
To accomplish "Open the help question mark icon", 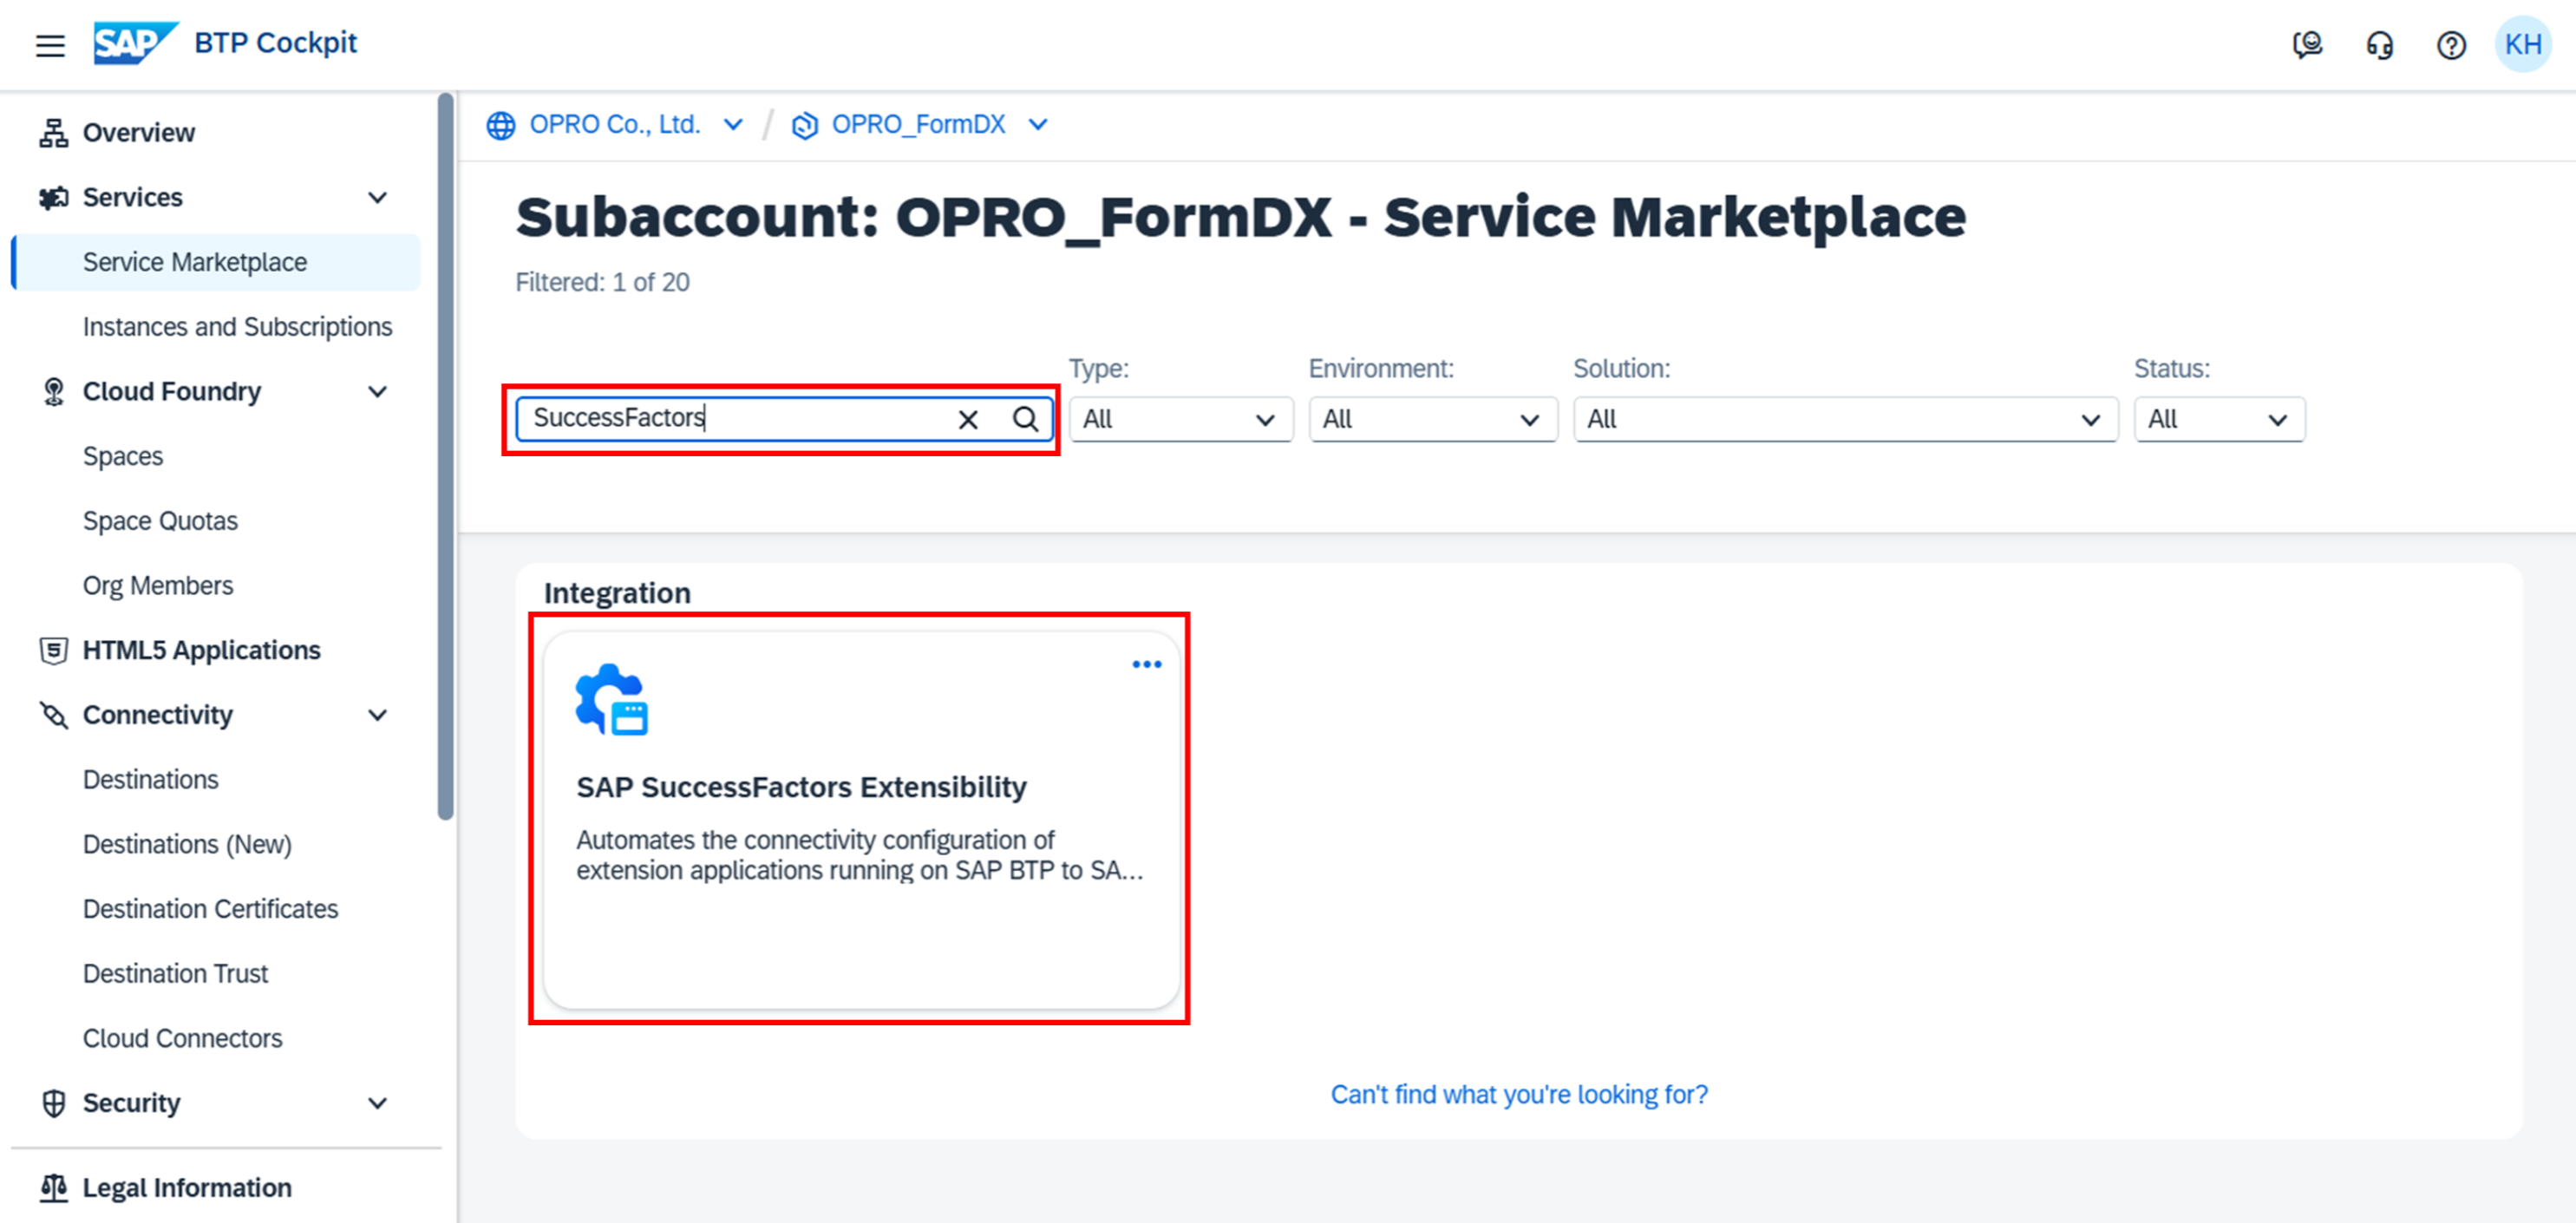I will point(2451,45).
